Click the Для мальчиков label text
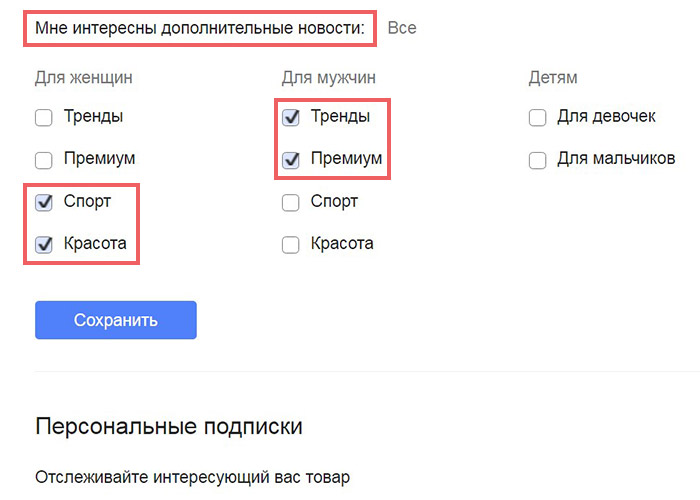This screenshot has height=500, width=700. pos(616,159)
